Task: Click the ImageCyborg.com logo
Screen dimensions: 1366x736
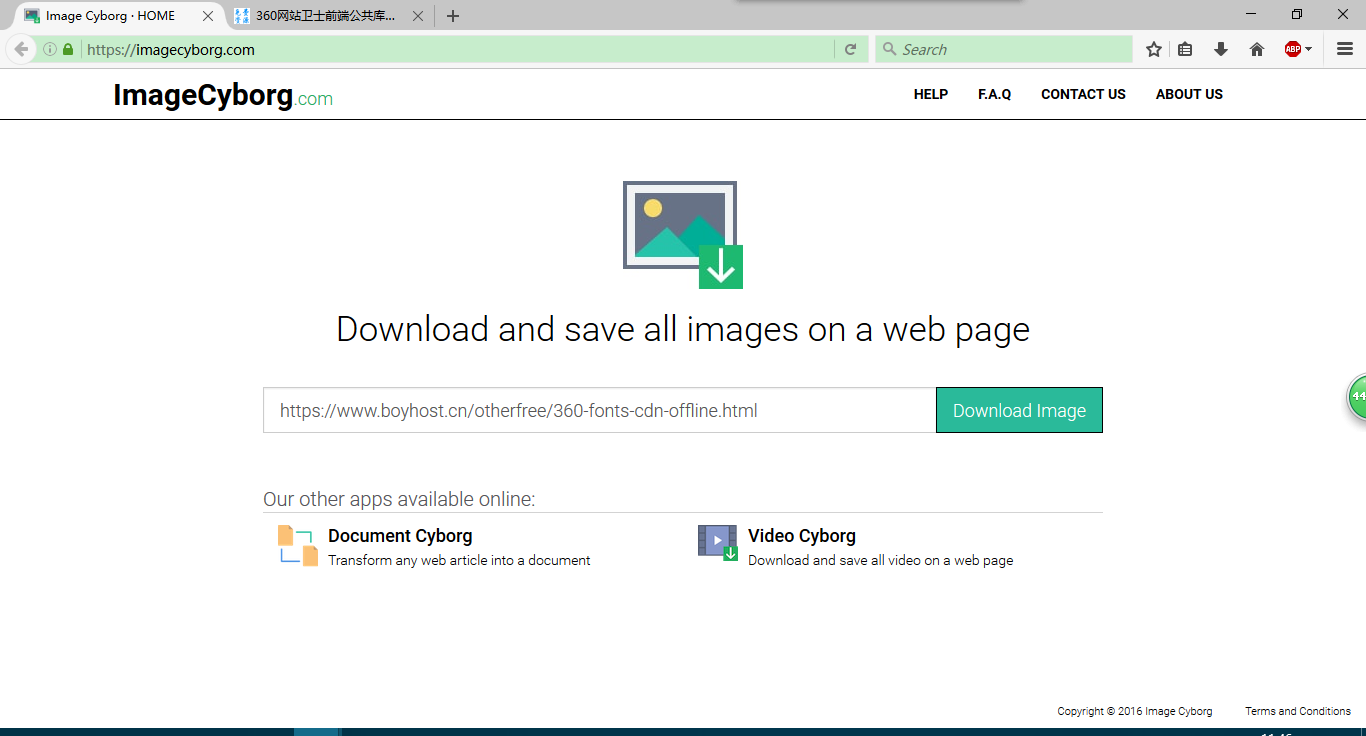Action: [223, 96]
